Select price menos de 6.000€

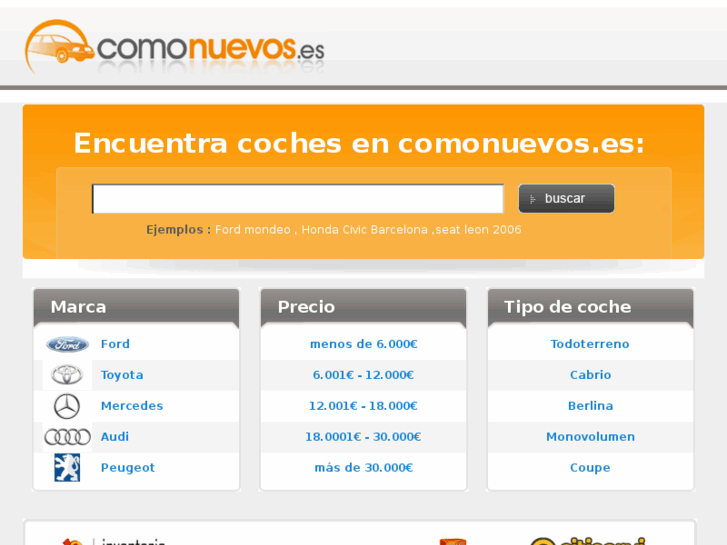click(x=364, y=344)
